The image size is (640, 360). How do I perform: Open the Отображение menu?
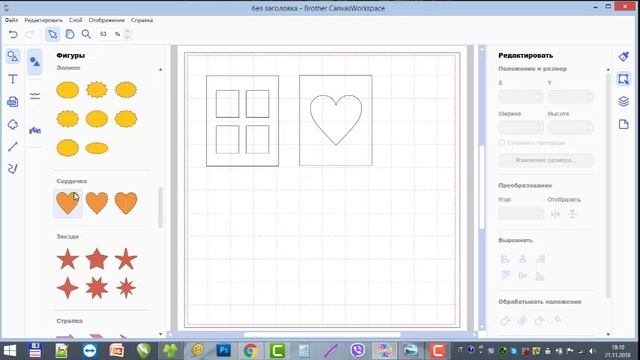107,20
